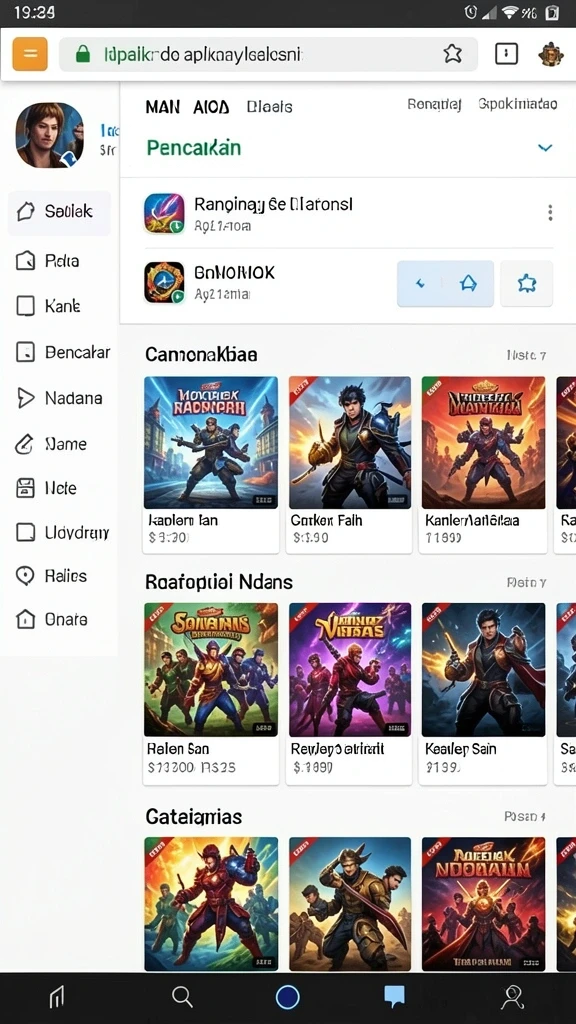The height and width of the screenshot is (1024, 576).
Task: Switch to the AIOA tab
Action: tap(211, 107)
